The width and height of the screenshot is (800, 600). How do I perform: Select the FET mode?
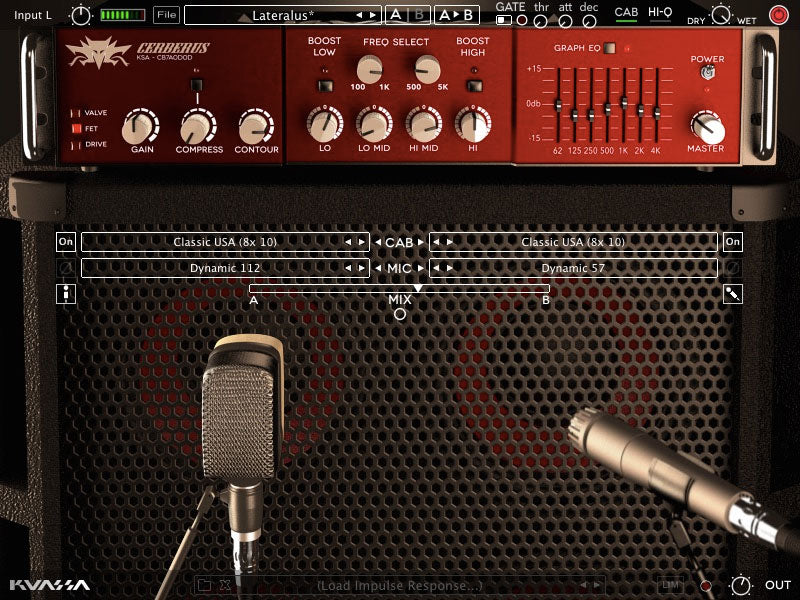point(76,129)
